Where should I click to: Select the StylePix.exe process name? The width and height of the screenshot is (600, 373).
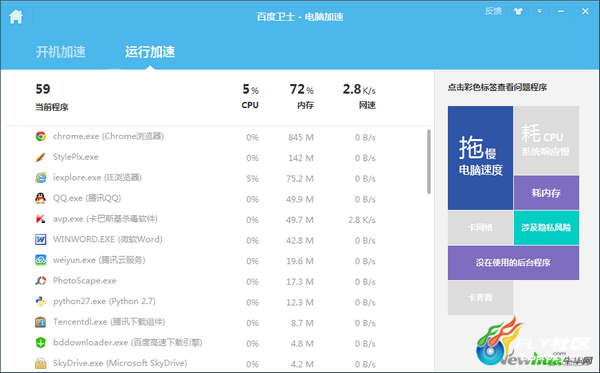76,157
